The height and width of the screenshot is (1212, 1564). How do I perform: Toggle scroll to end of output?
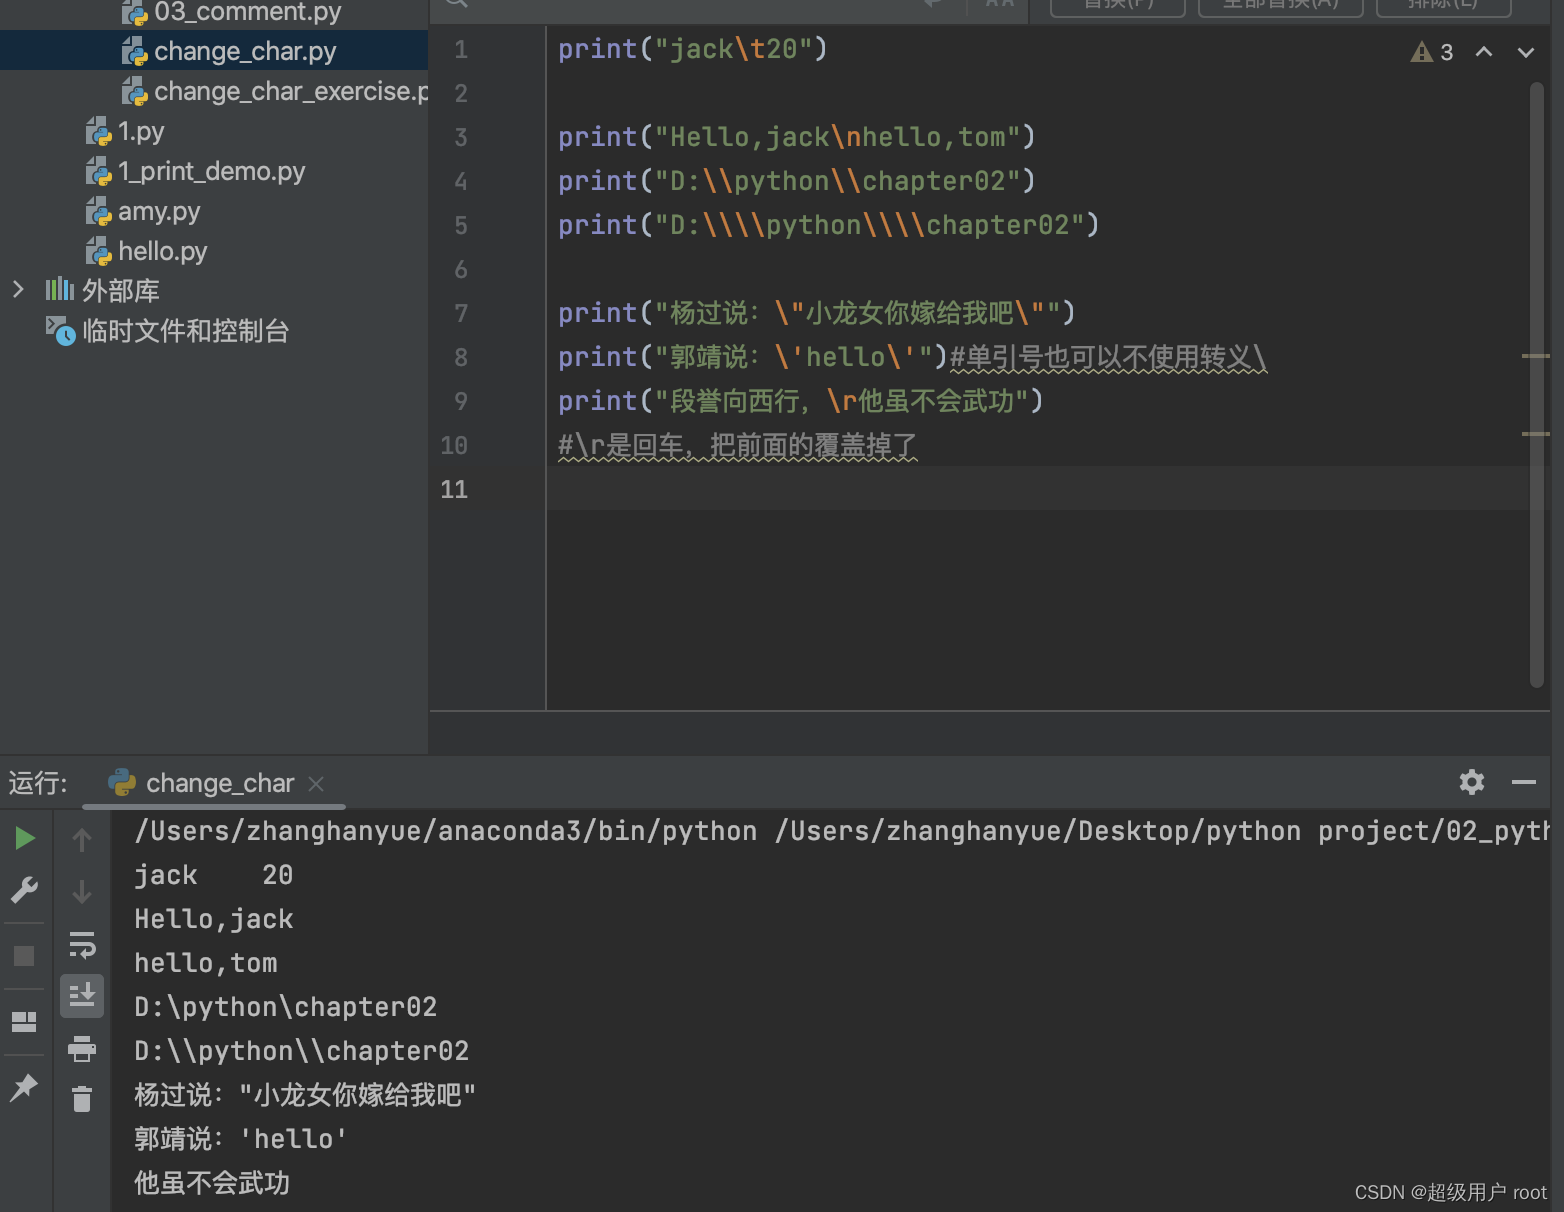[82, 996]
